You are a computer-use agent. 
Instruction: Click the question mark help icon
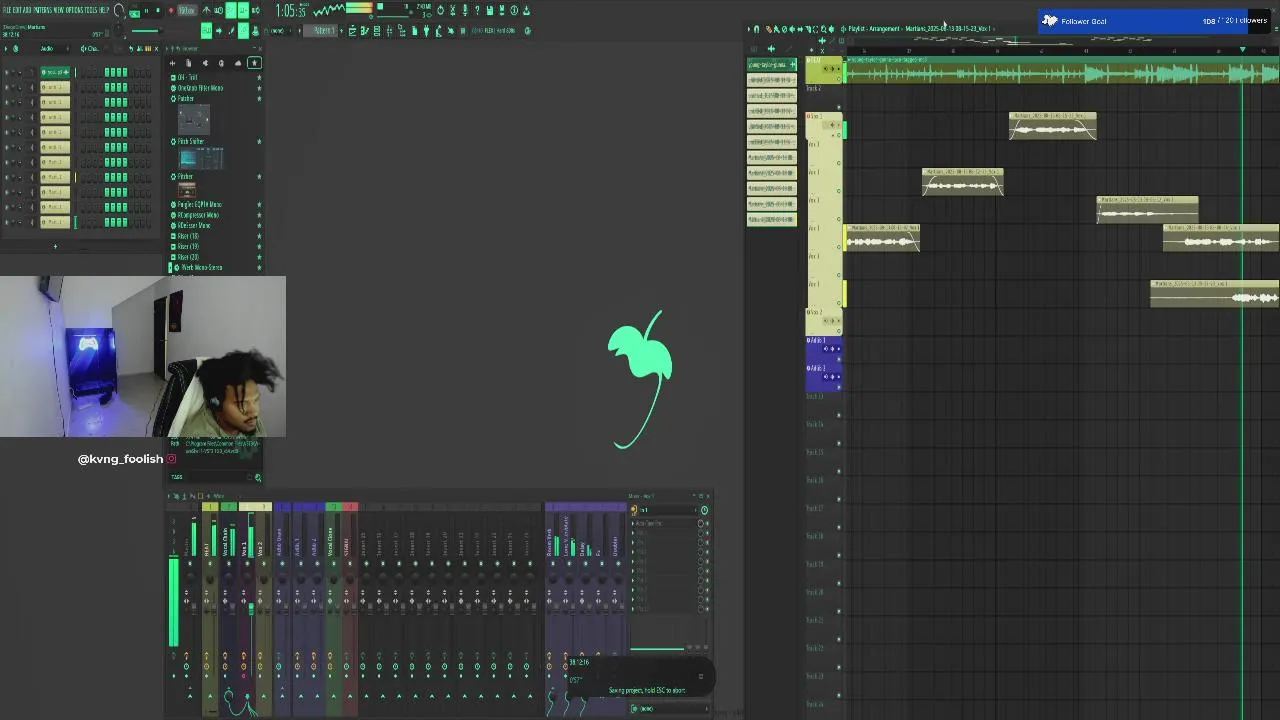[477, 10]
